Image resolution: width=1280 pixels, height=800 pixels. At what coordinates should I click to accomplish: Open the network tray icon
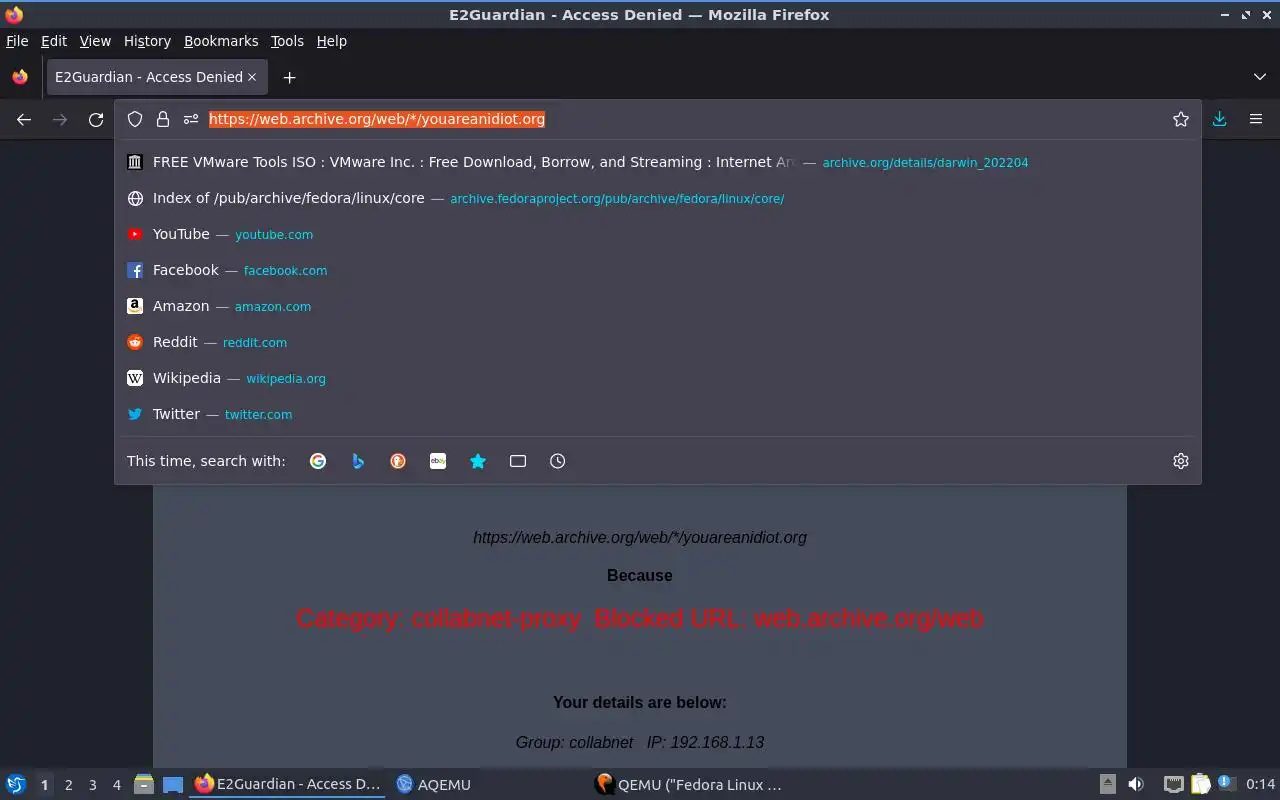pyautogui.click(x=1174, y=785)
